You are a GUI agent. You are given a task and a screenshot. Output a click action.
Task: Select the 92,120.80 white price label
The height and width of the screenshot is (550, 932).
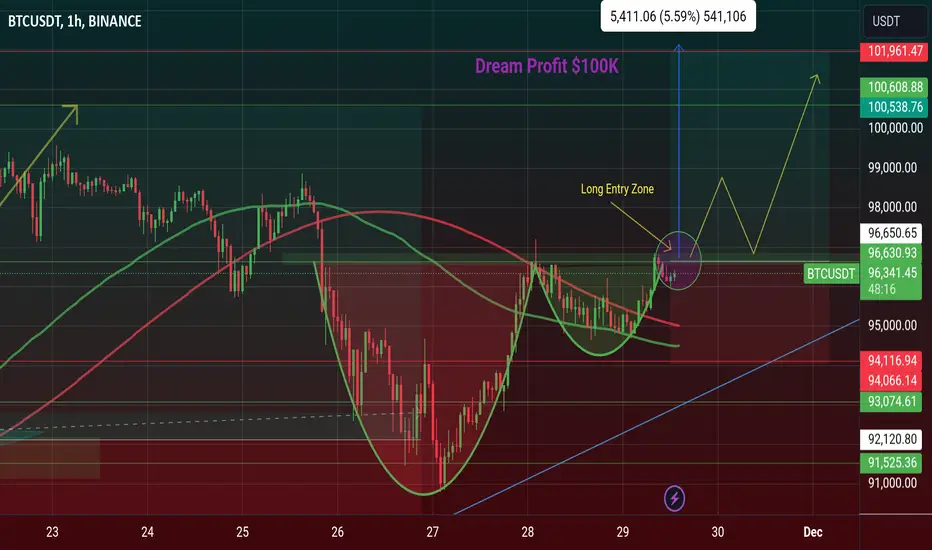pyautogui.click(x=891, y=440)
